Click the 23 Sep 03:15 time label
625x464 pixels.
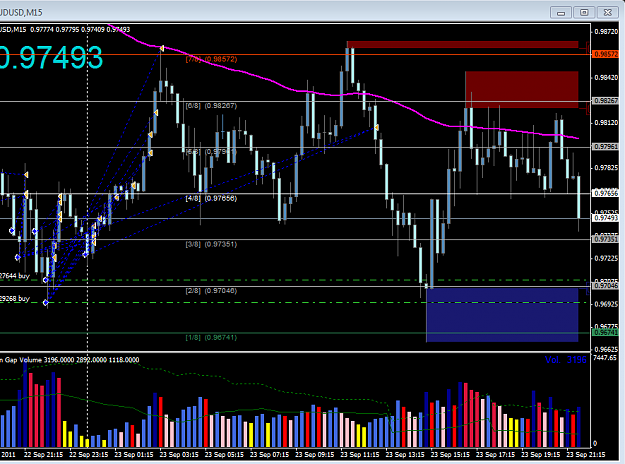click(179, 454)
